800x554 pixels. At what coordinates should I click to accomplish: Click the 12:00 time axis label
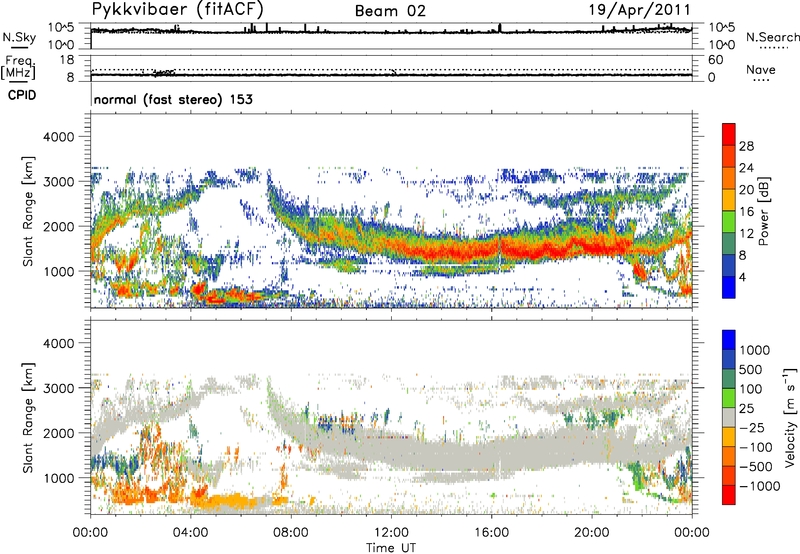click(391, 533)
